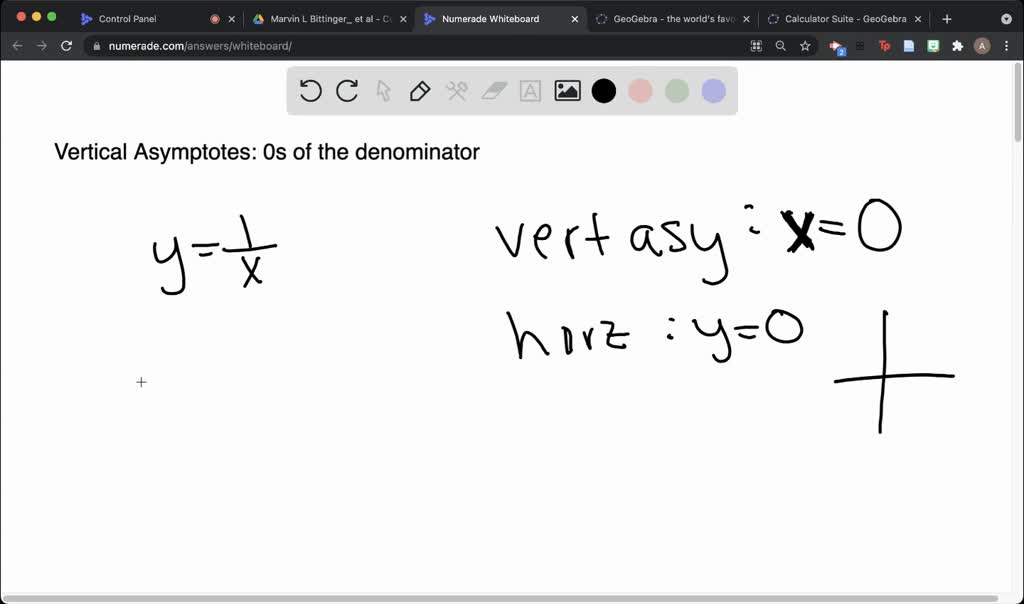Switch to the GeoGebra Calculator Suite tab

(x=845, y=18)
